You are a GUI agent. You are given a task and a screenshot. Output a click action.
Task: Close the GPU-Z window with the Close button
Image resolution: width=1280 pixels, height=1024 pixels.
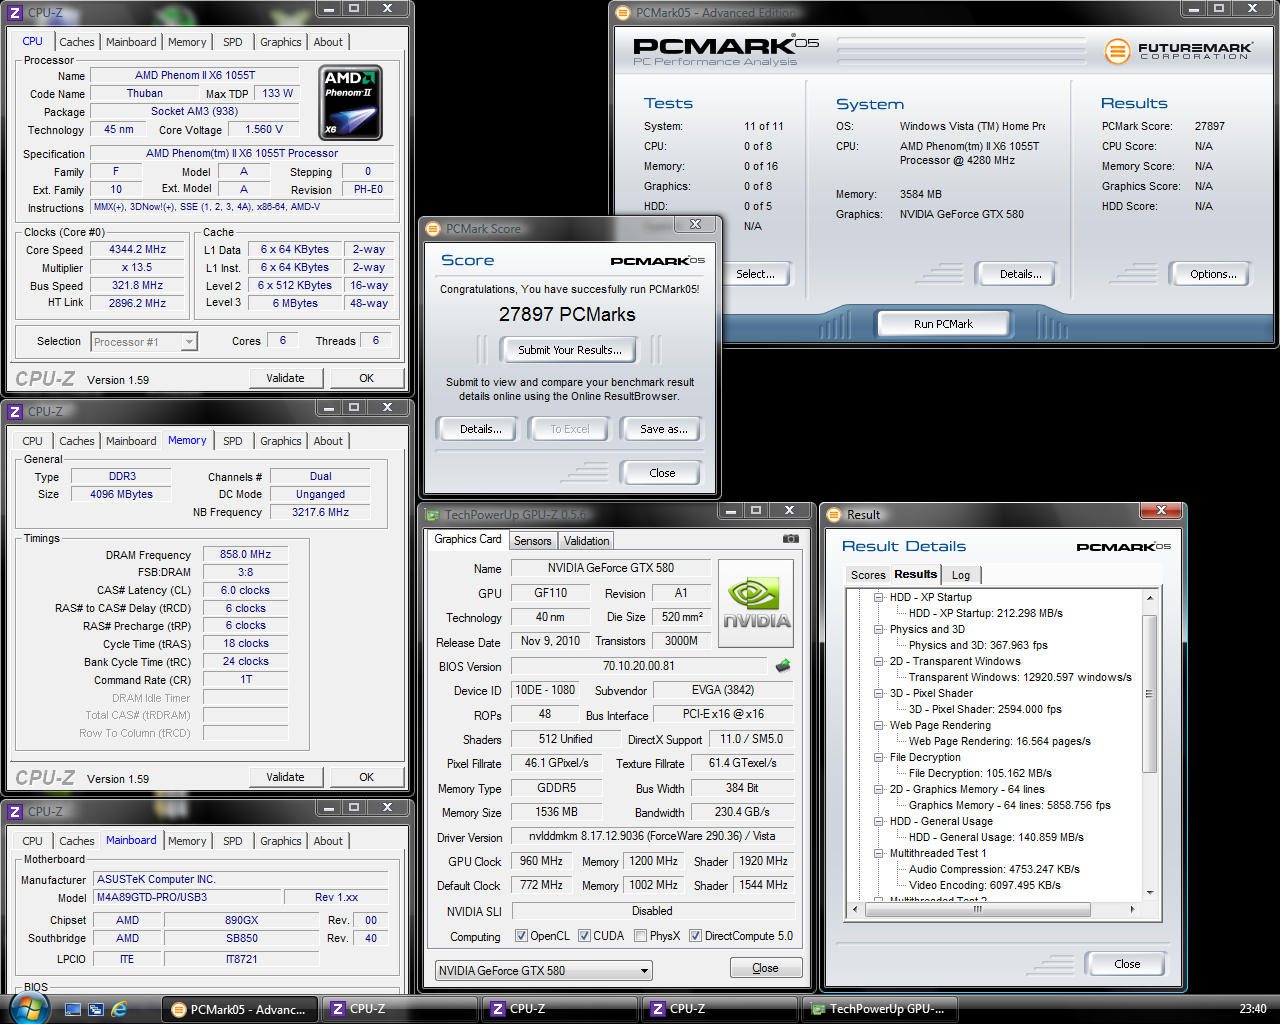[x=766, y=968]
